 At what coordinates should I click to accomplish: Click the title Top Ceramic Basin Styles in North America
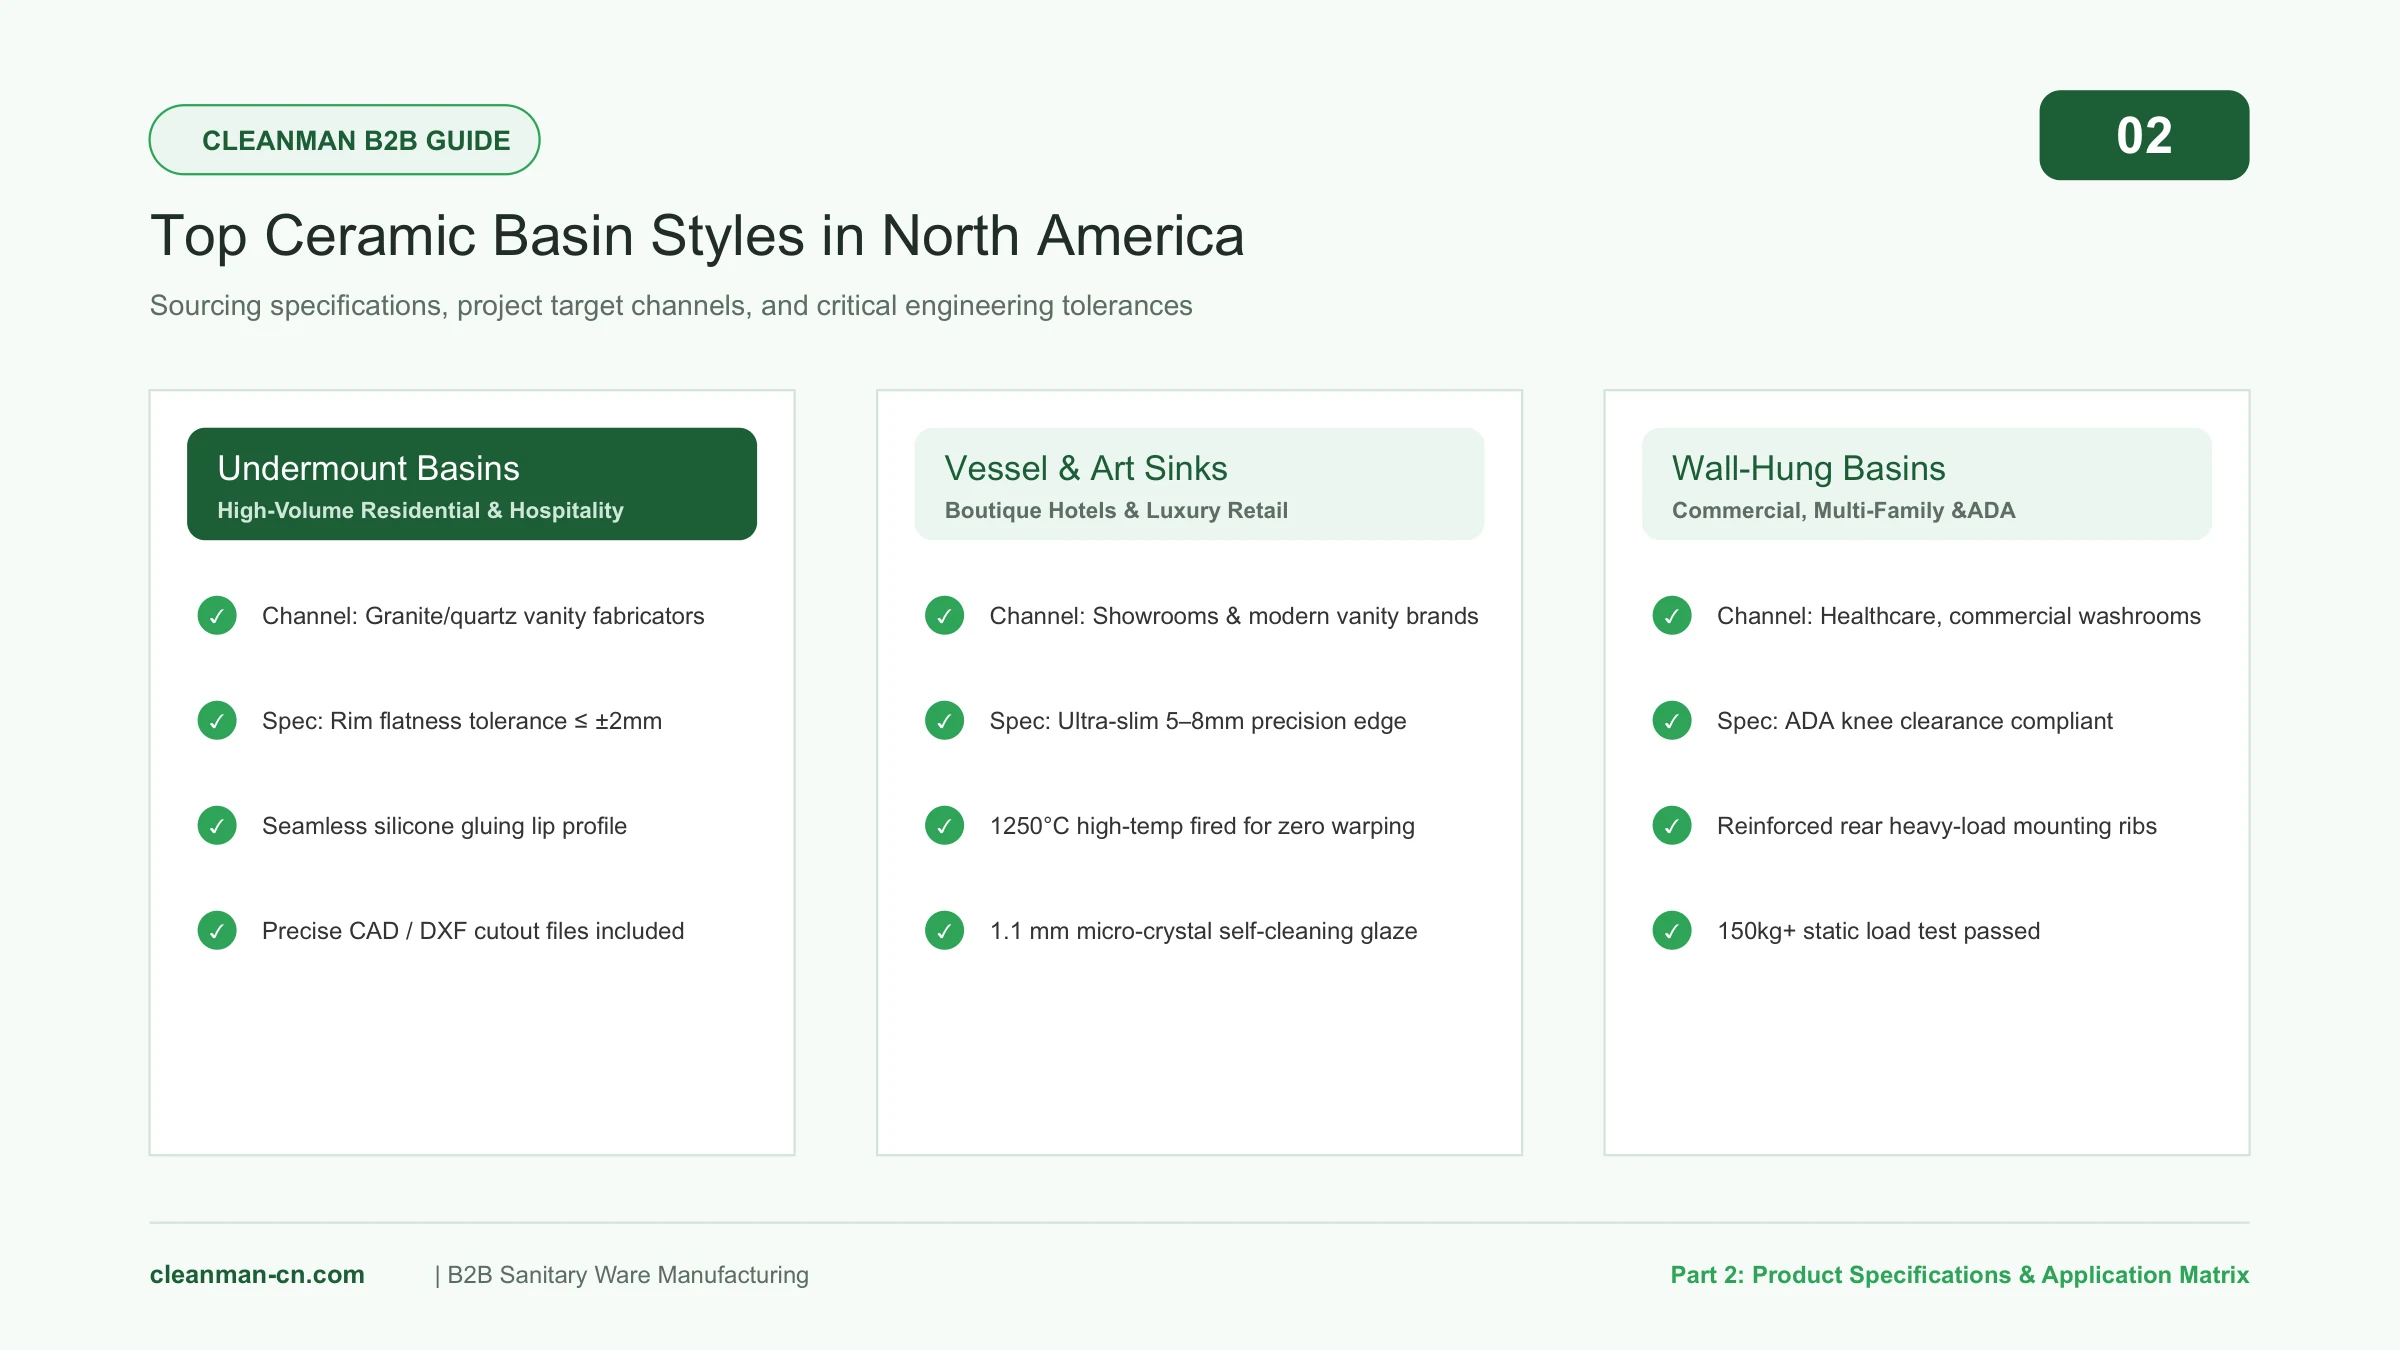click(x=697, y=237)
